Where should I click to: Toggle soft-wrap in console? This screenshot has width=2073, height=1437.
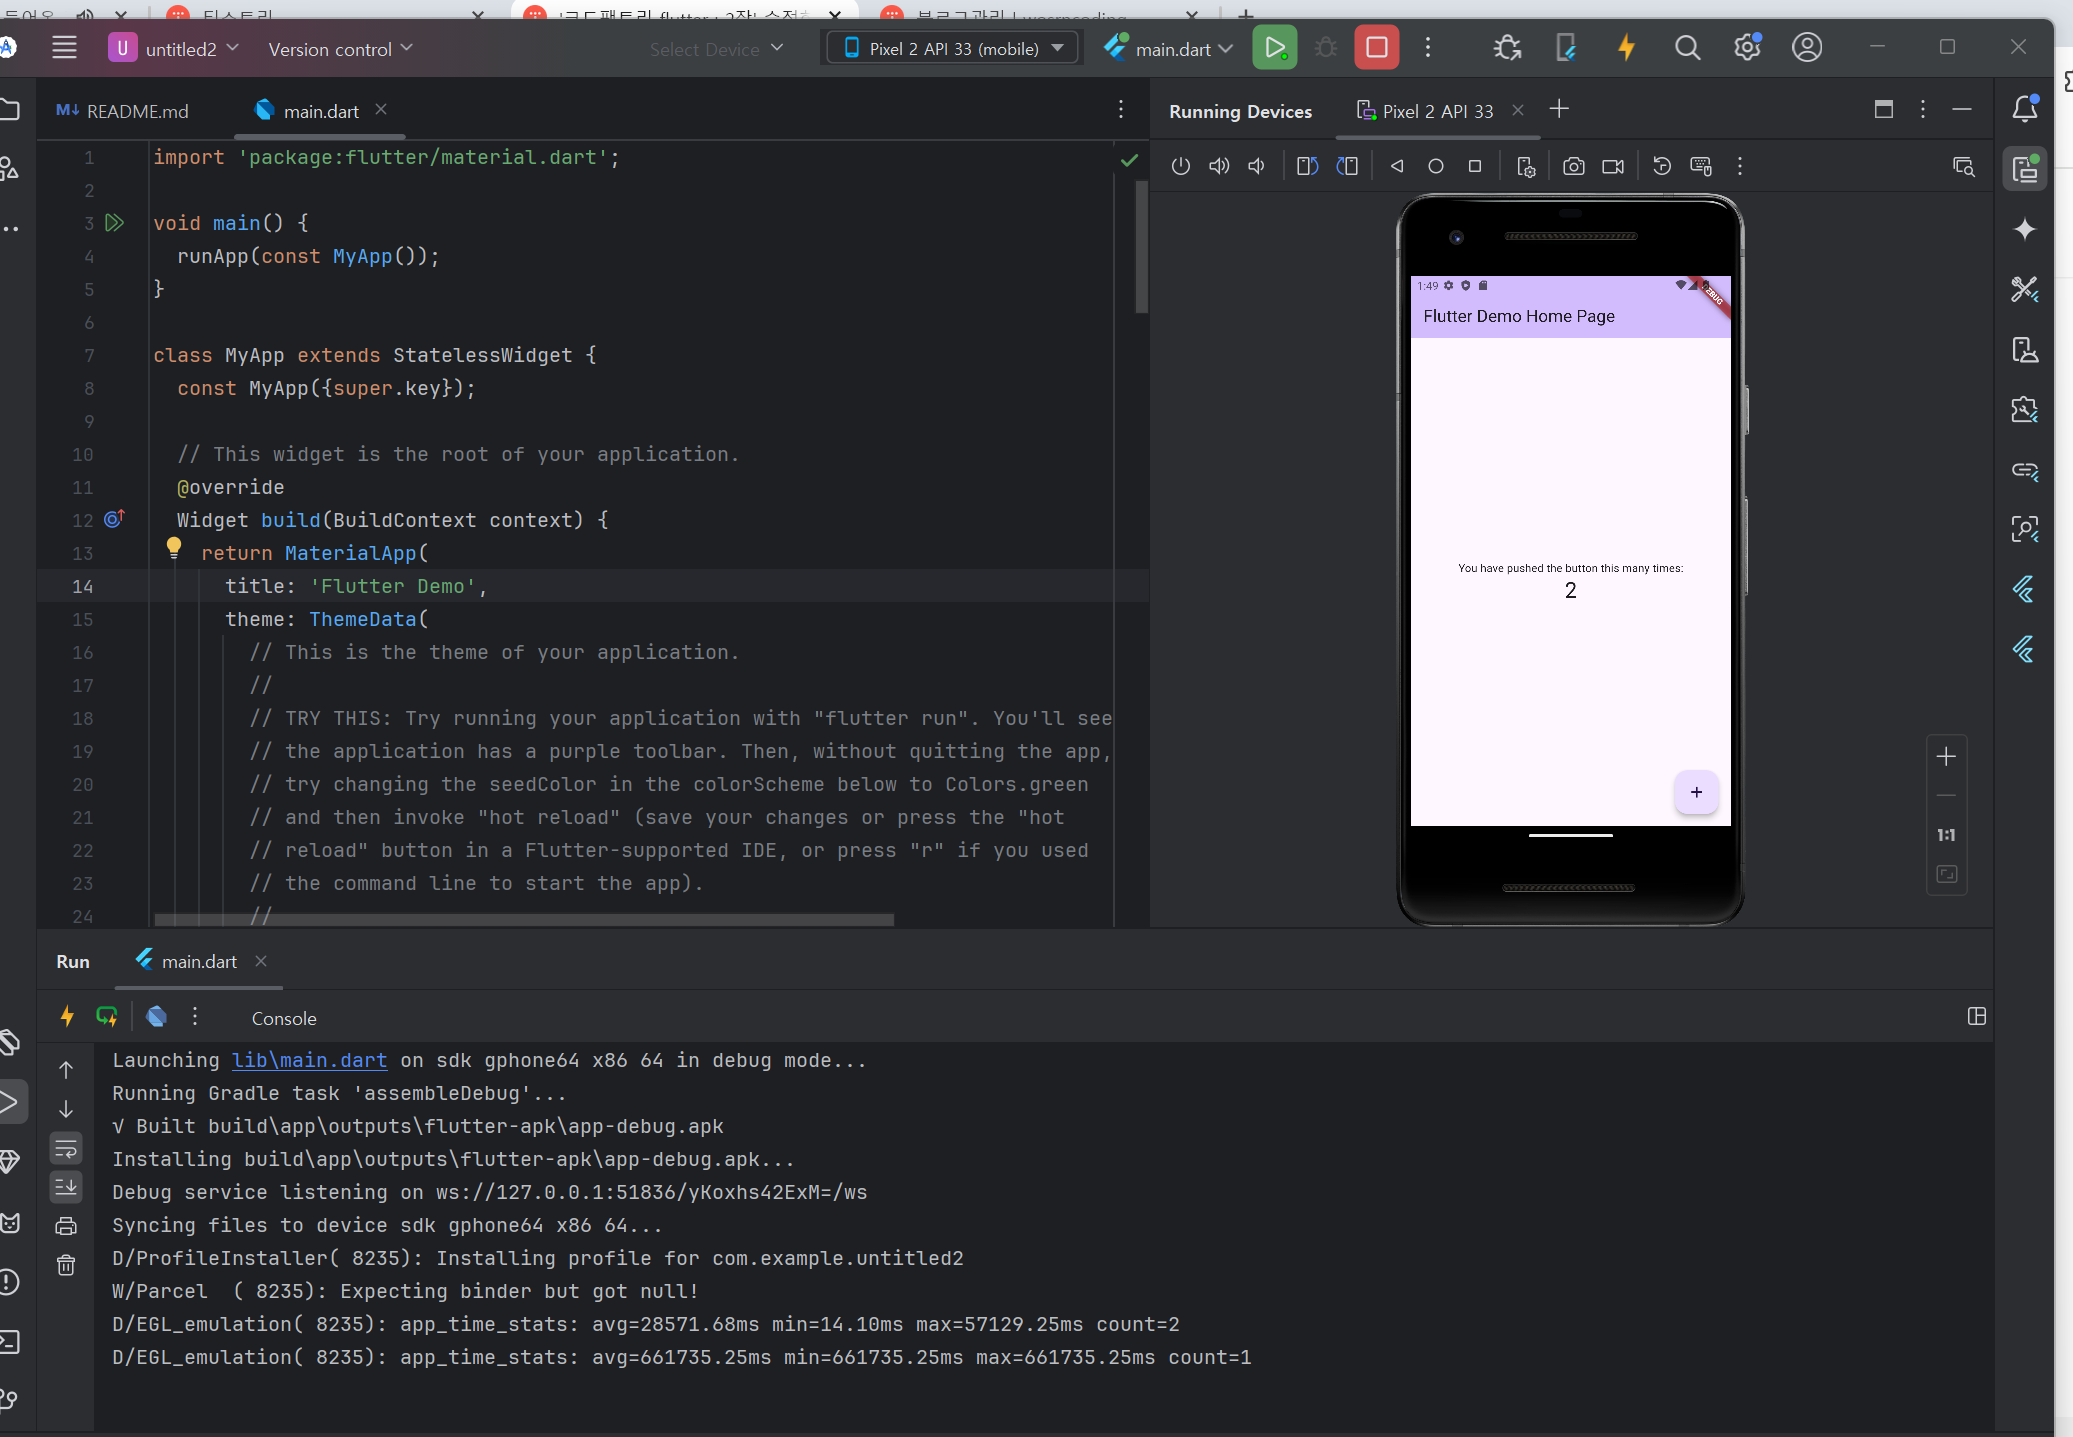[x=66, y=1148]
